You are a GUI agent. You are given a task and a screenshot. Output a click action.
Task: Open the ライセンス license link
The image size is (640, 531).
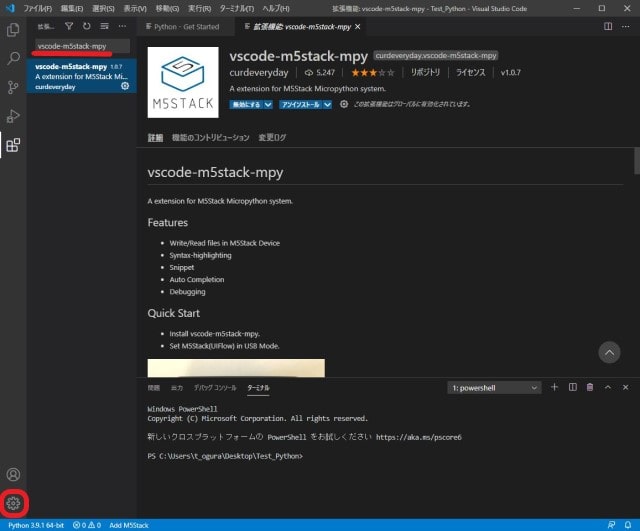click(470, 72)
